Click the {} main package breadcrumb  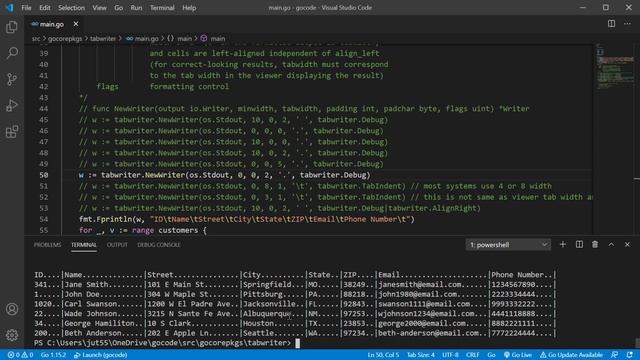(x=179, y=39)
